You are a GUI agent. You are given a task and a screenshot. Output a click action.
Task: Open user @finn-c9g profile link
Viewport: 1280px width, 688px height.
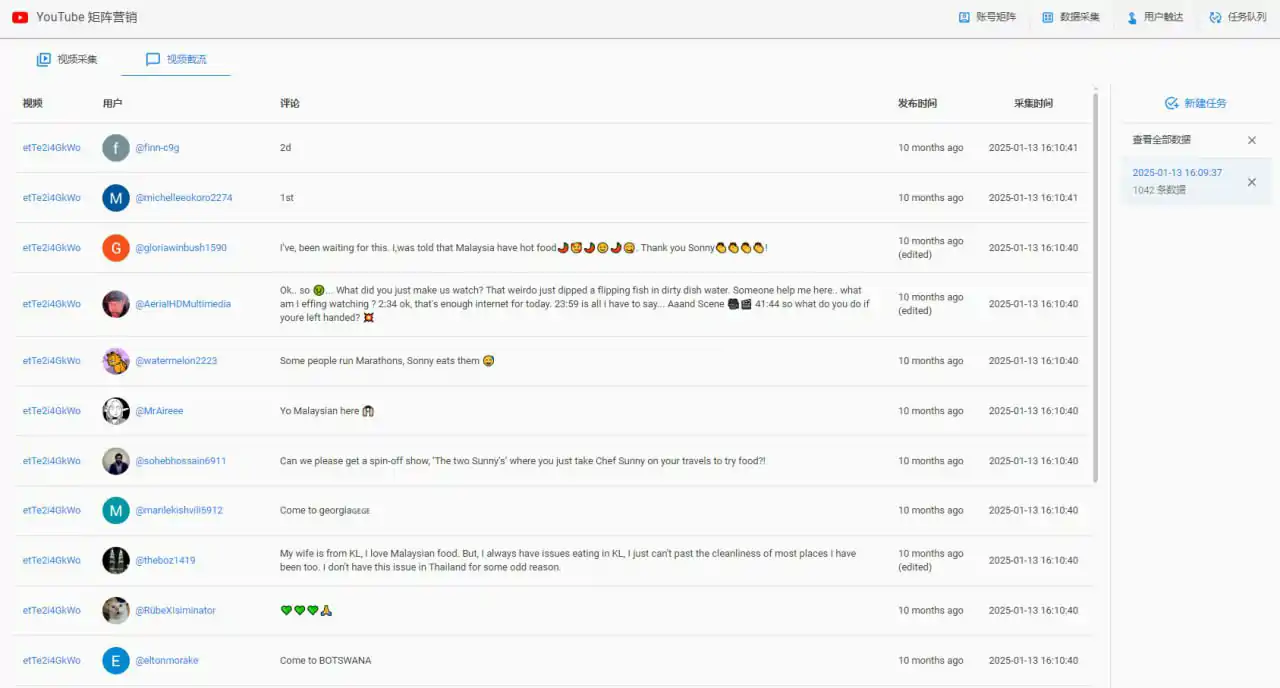(157, 148)
